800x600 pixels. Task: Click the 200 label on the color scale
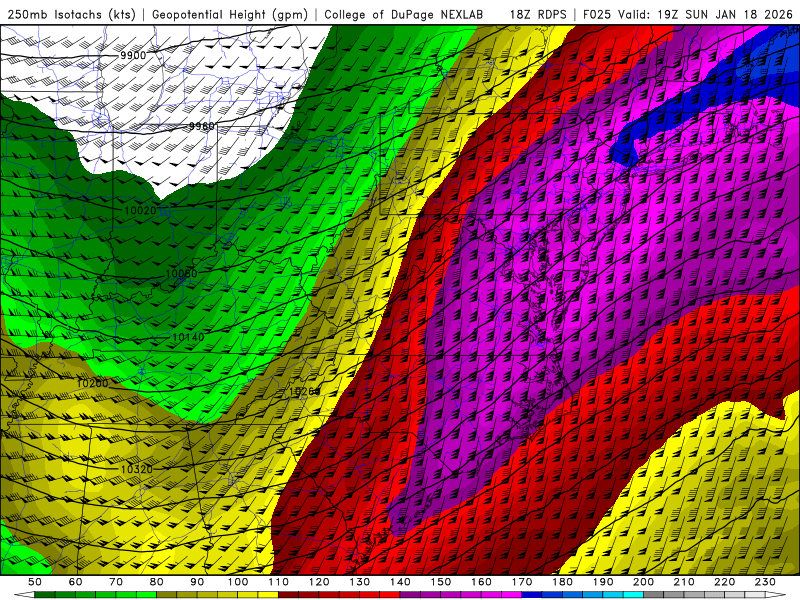click(643, 582)
